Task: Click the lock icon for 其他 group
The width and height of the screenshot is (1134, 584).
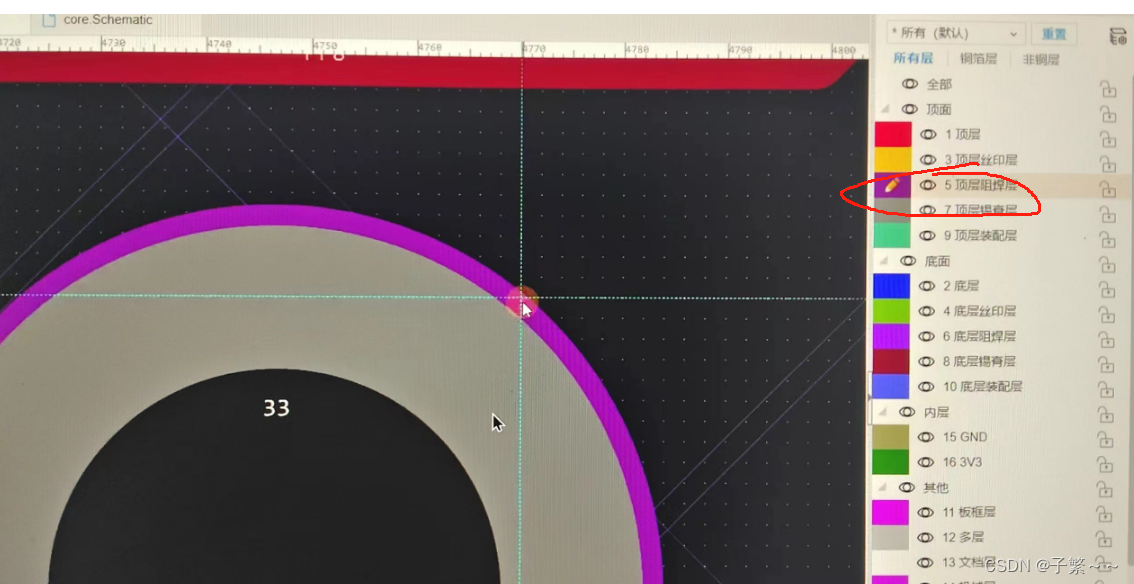Action: (1106, 491)
